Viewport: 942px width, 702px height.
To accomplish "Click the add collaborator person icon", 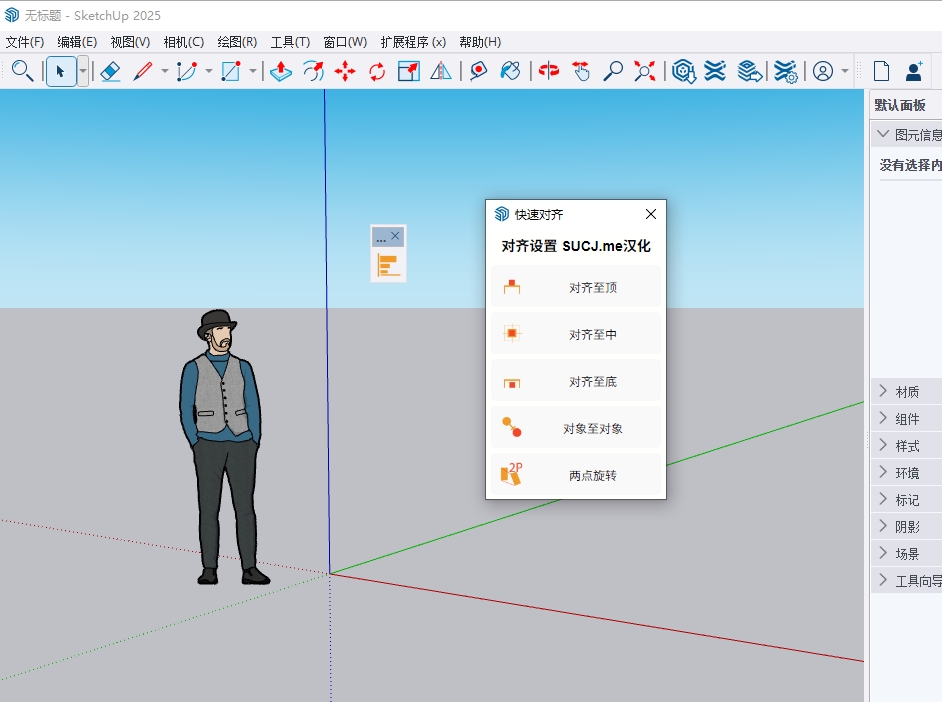I will click(x=914, y=71).
